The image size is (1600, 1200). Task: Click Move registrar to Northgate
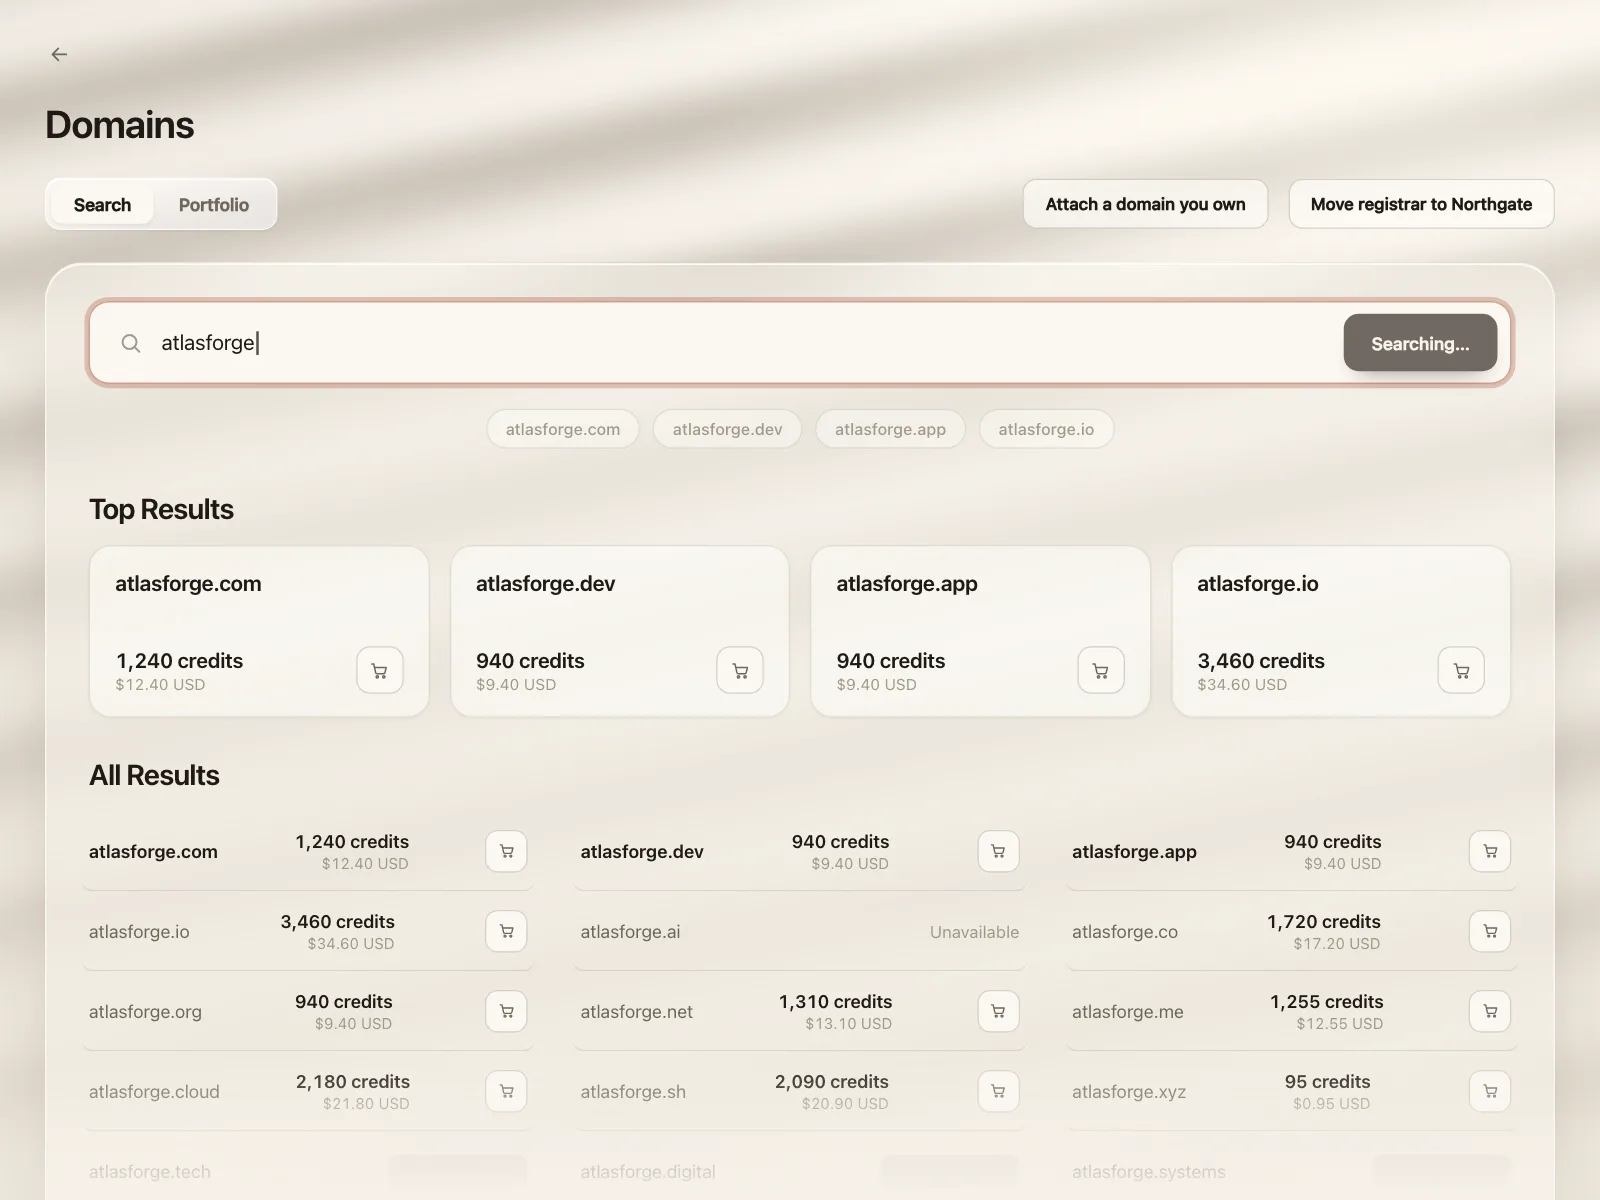1421,204
